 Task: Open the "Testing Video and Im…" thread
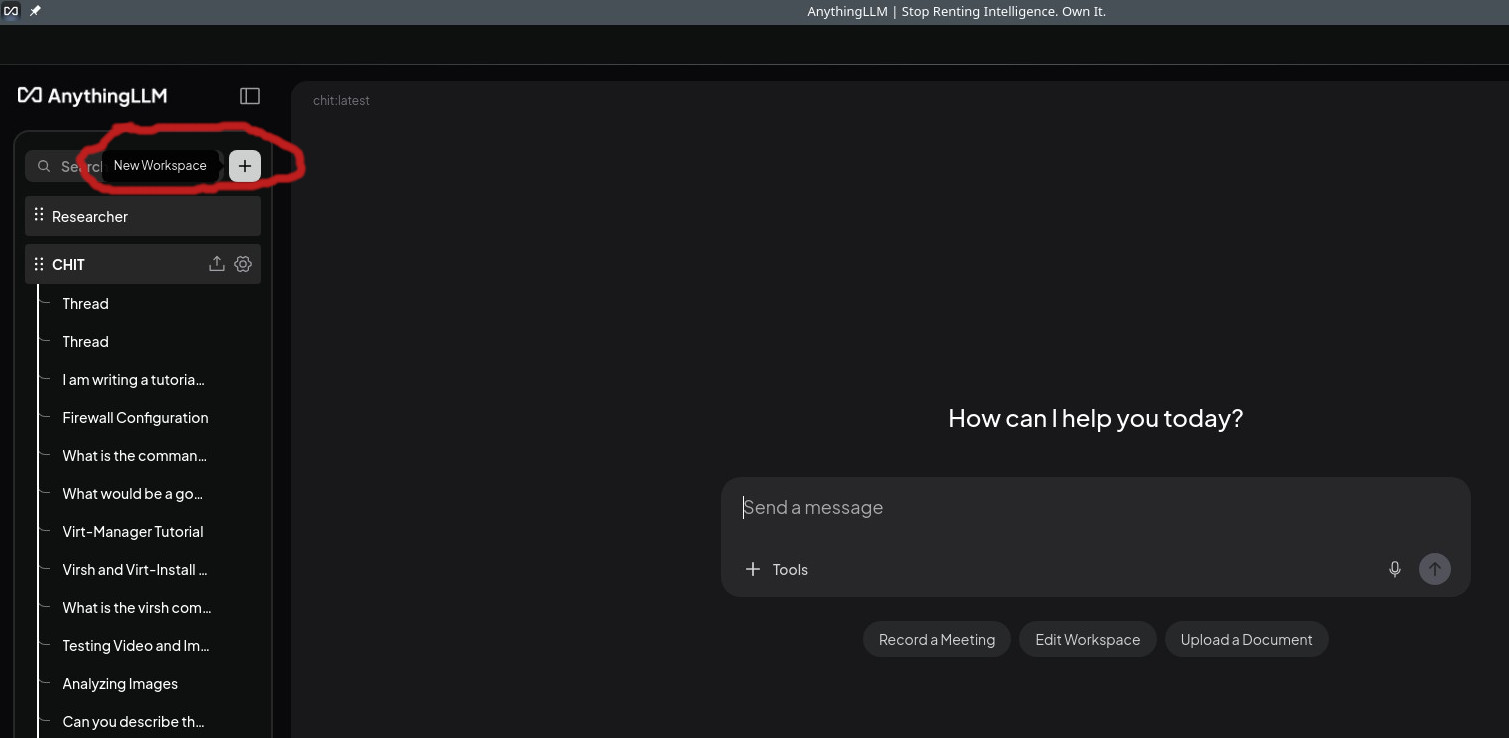136,646
